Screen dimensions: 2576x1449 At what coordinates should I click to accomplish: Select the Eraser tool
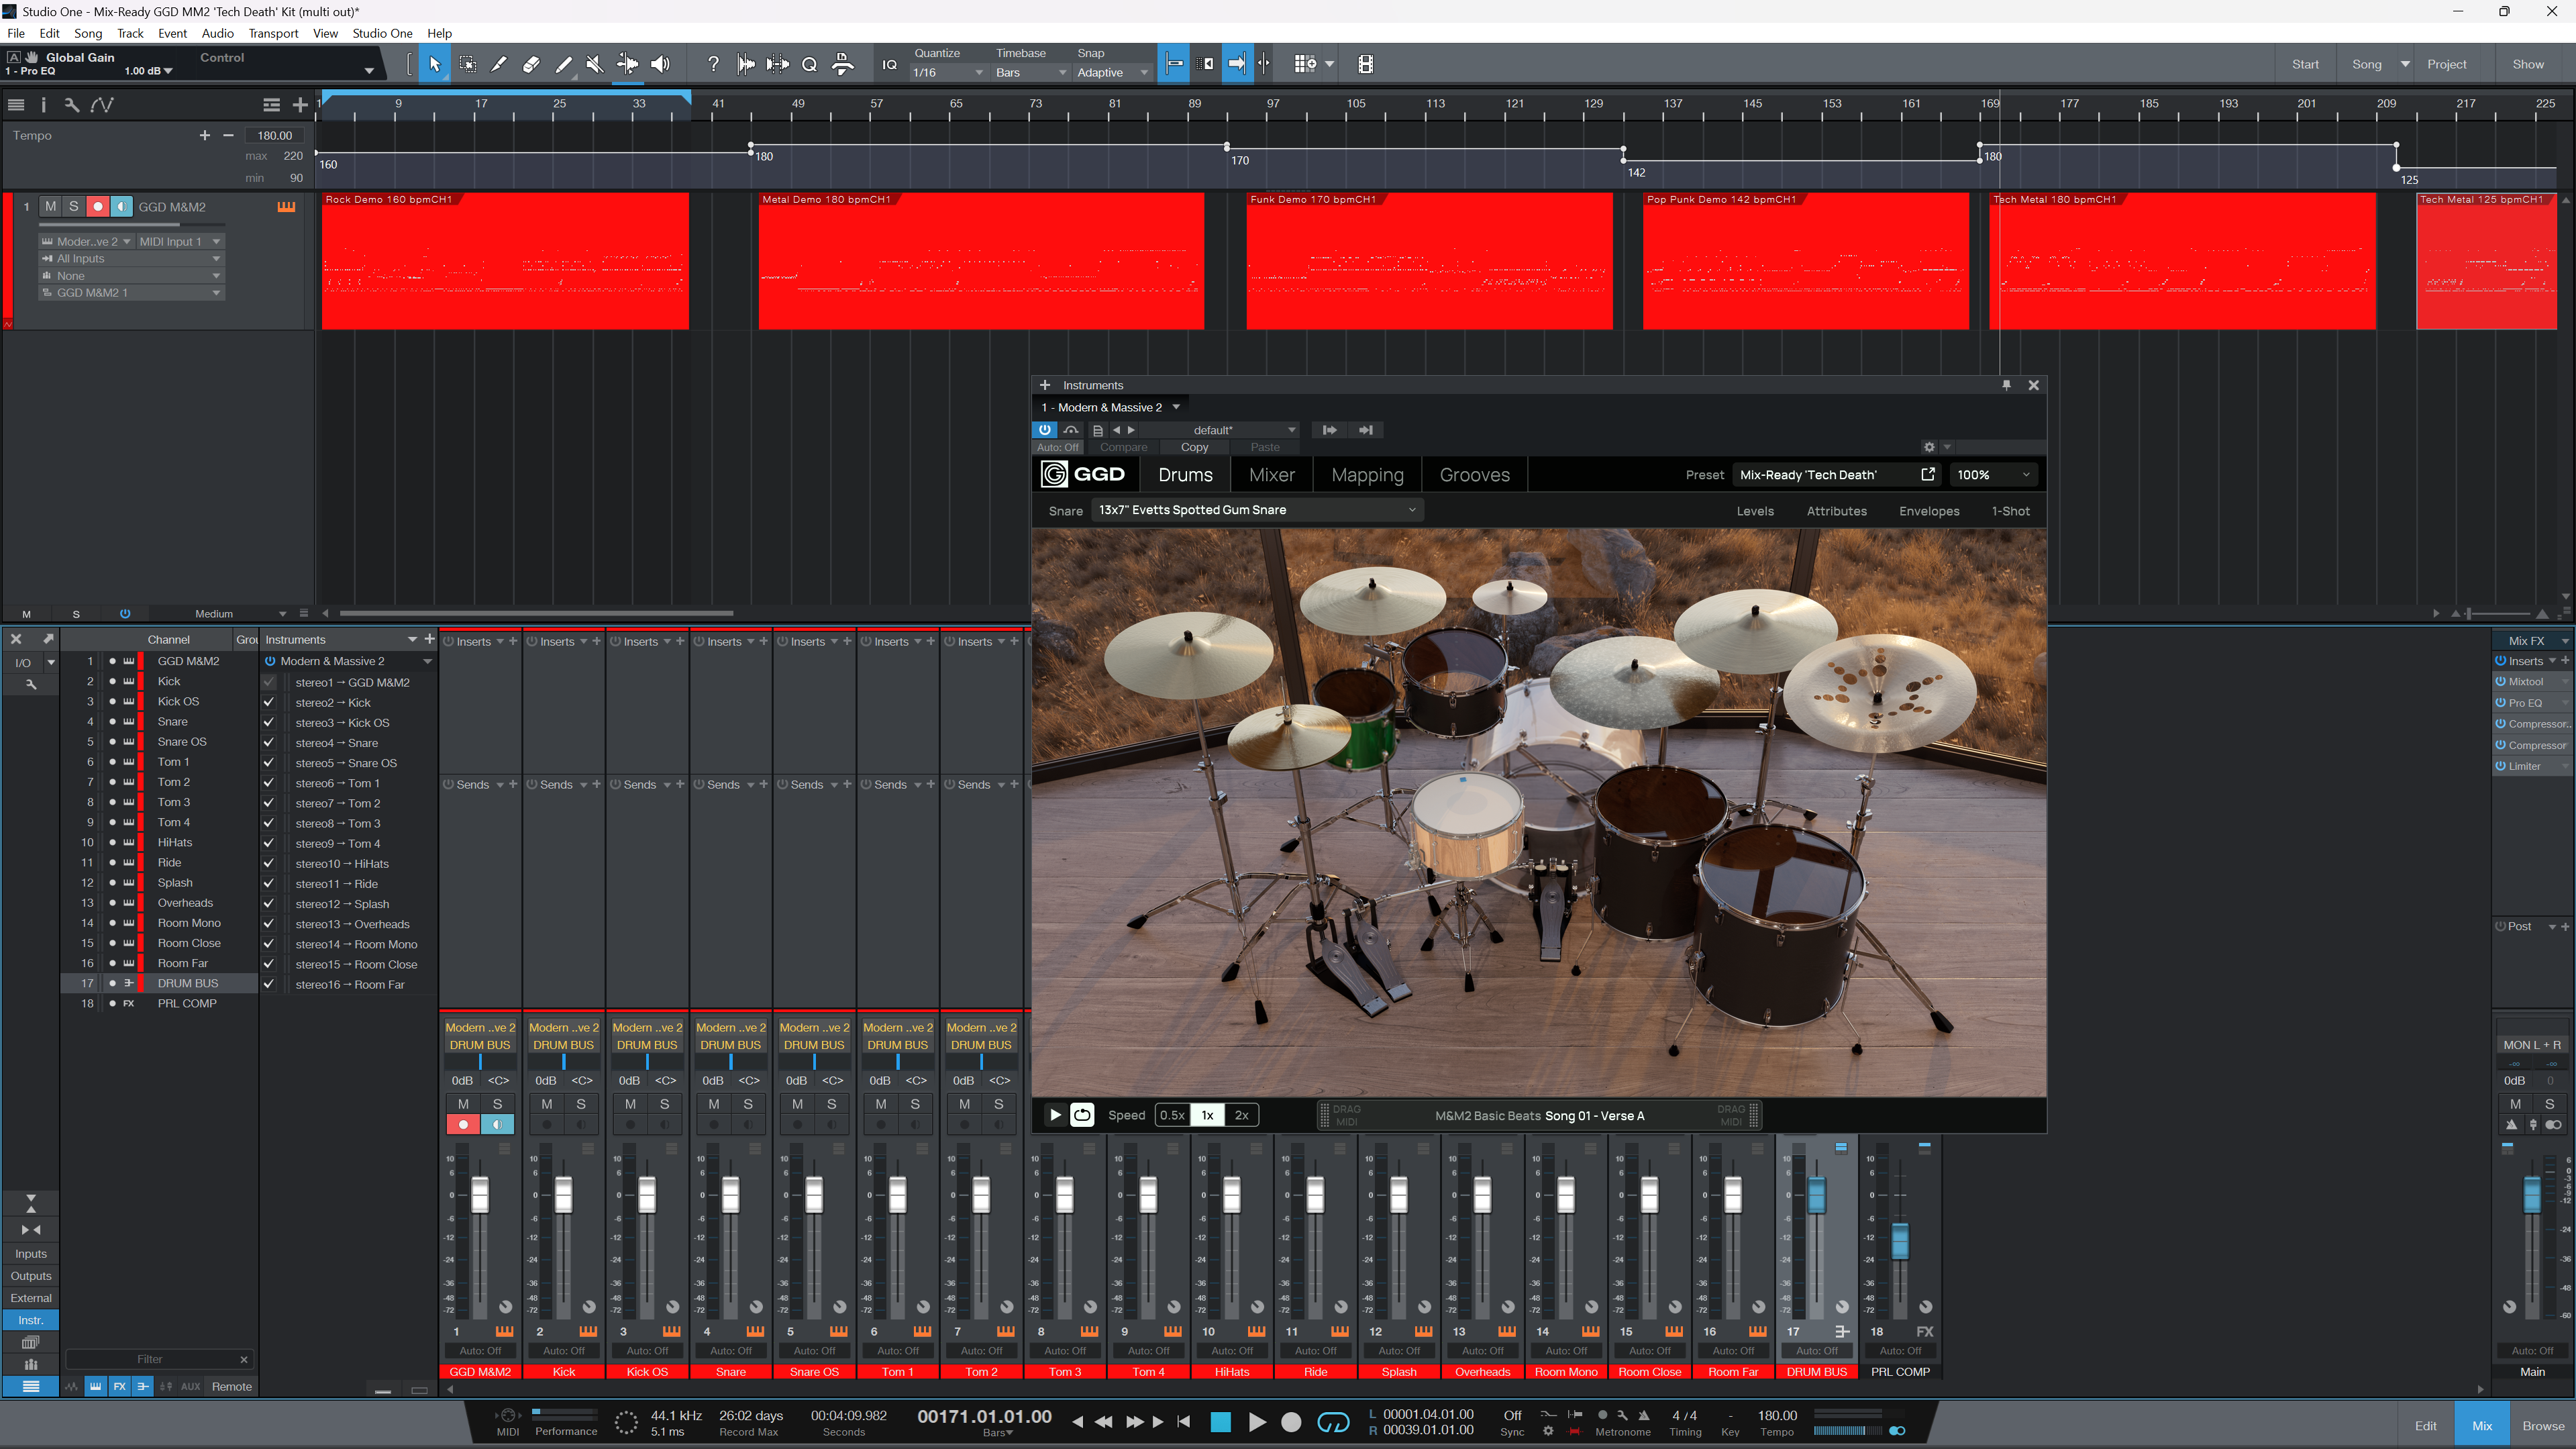pos(531,64)
